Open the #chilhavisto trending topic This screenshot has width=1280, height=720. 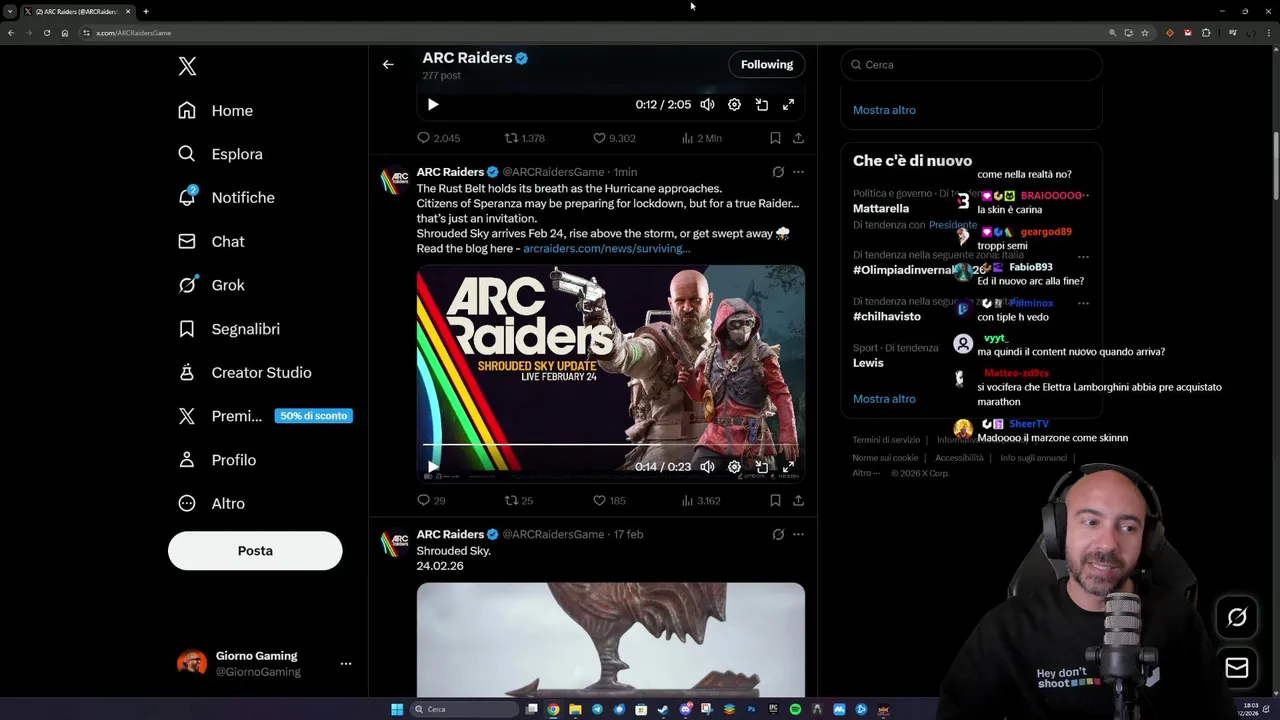coord(887,316)
